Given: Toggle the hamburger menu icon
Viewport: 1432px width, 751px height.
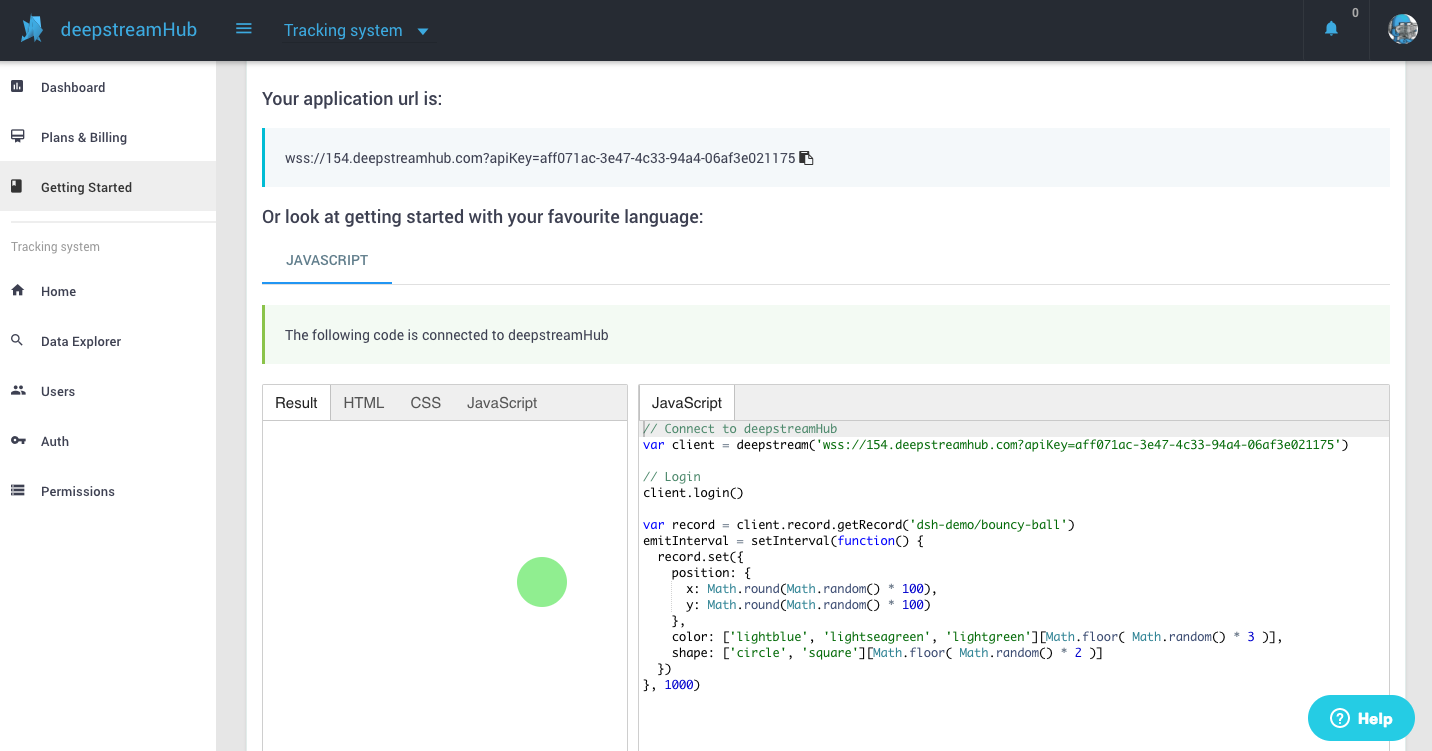Looking at the screenshot, I should pos(243,29).
